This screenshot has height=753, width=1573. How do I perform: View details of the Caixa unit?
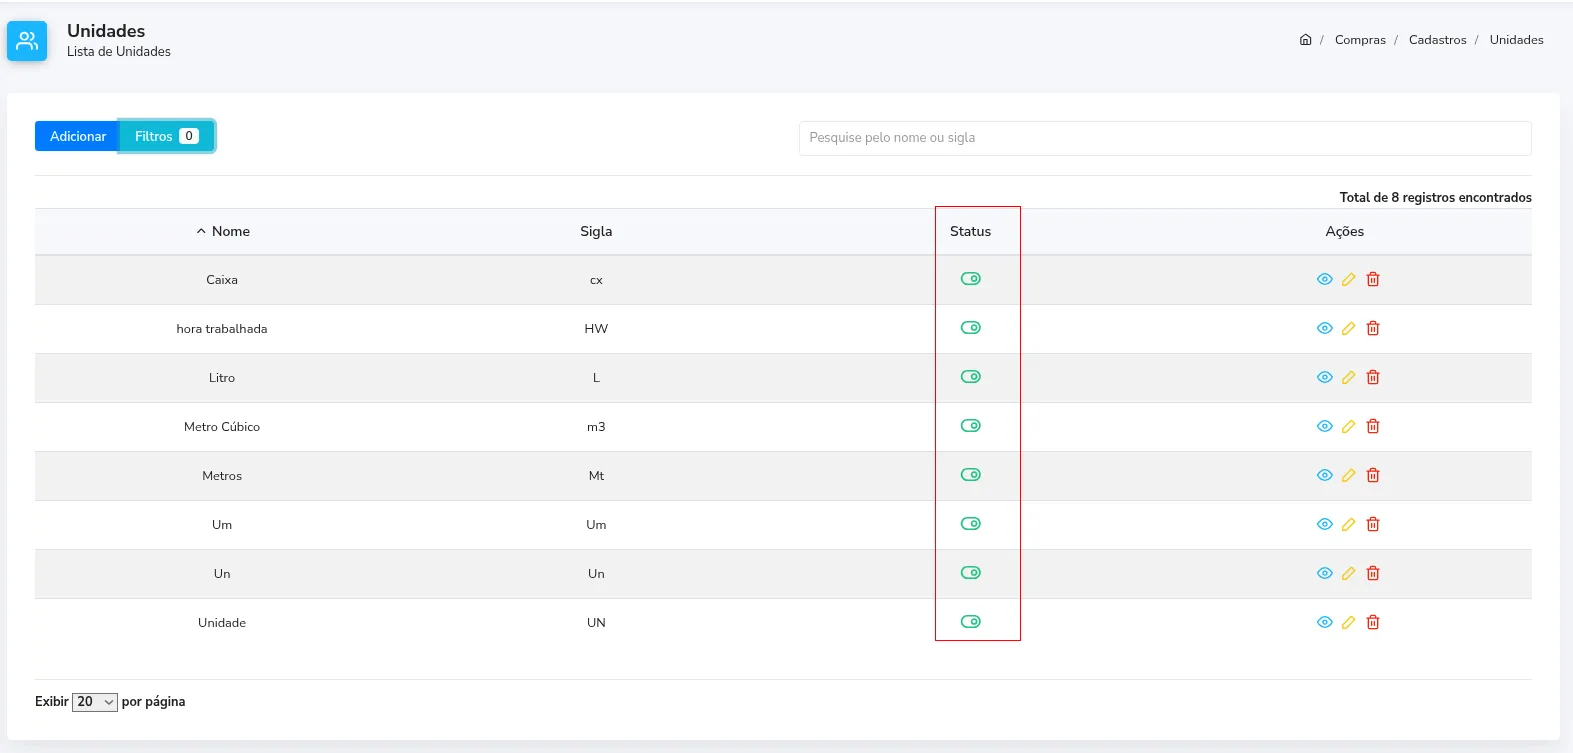[x=1325, y=280]
